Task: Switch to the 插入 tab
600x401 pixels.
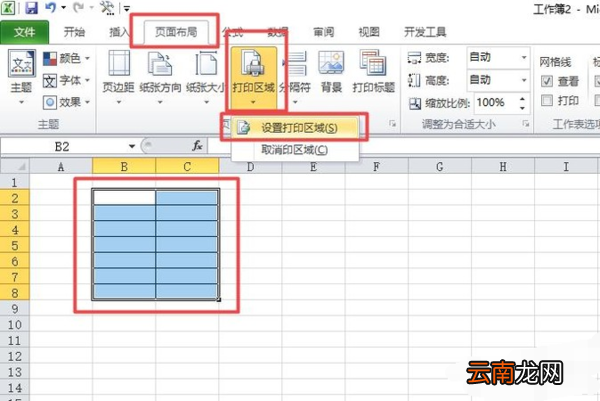Action: (119, 32)
